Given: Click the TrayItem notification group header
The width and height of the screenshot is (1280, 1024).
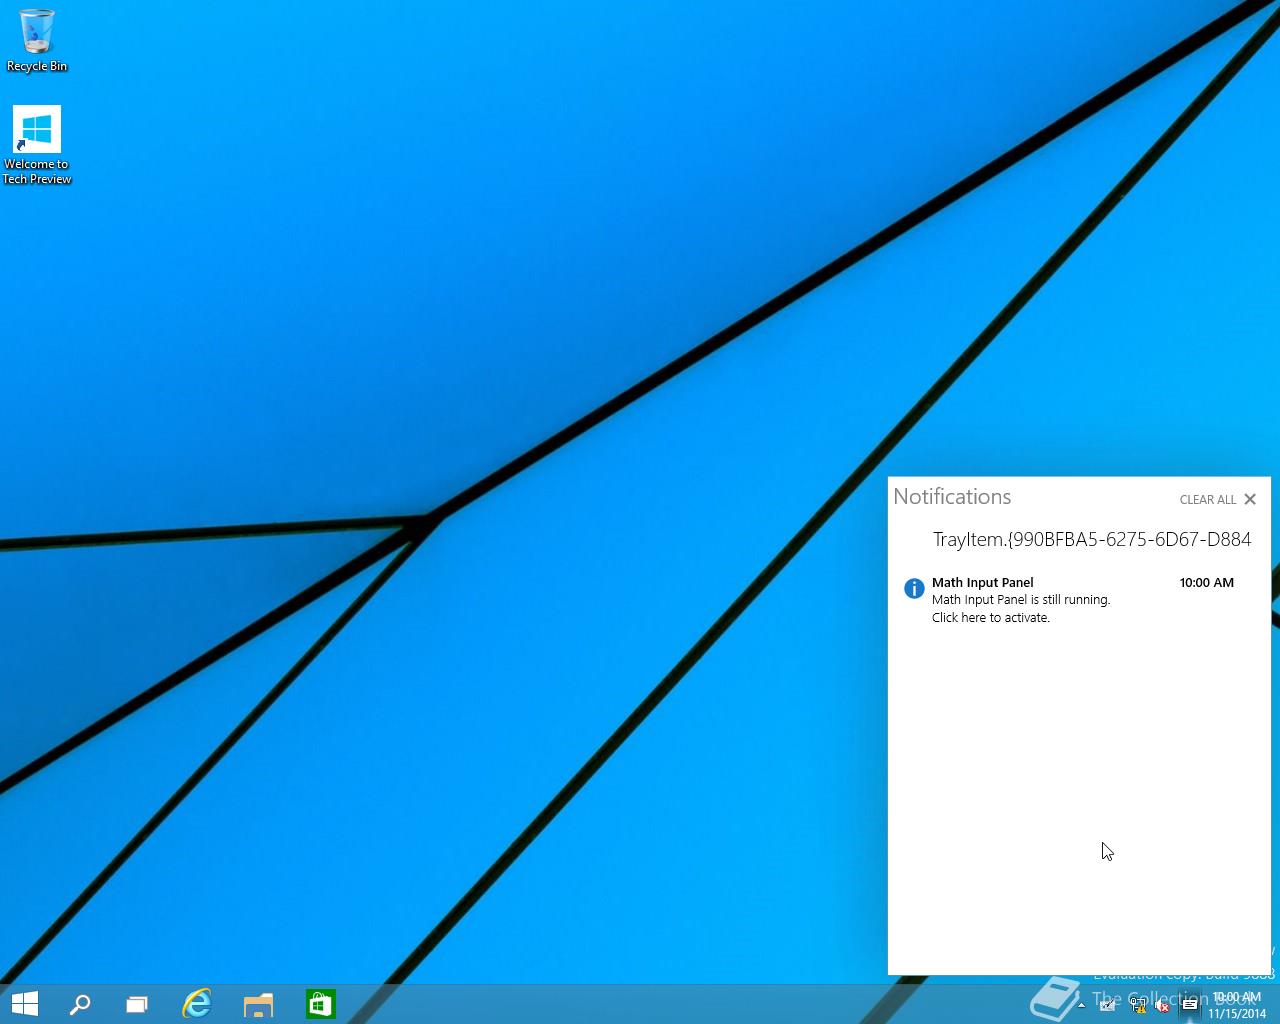Looking at the screenshot, I should point(1092,540).
